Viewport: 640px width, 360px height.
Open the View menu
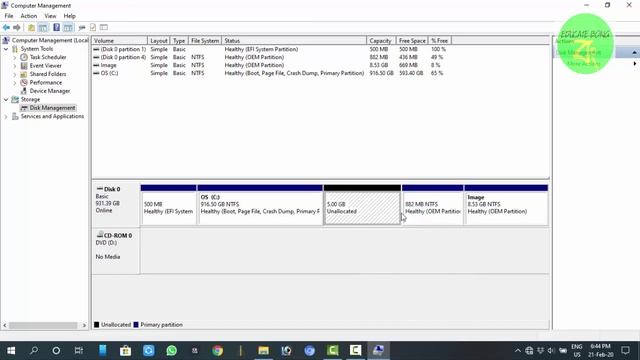tap(50, 16)
